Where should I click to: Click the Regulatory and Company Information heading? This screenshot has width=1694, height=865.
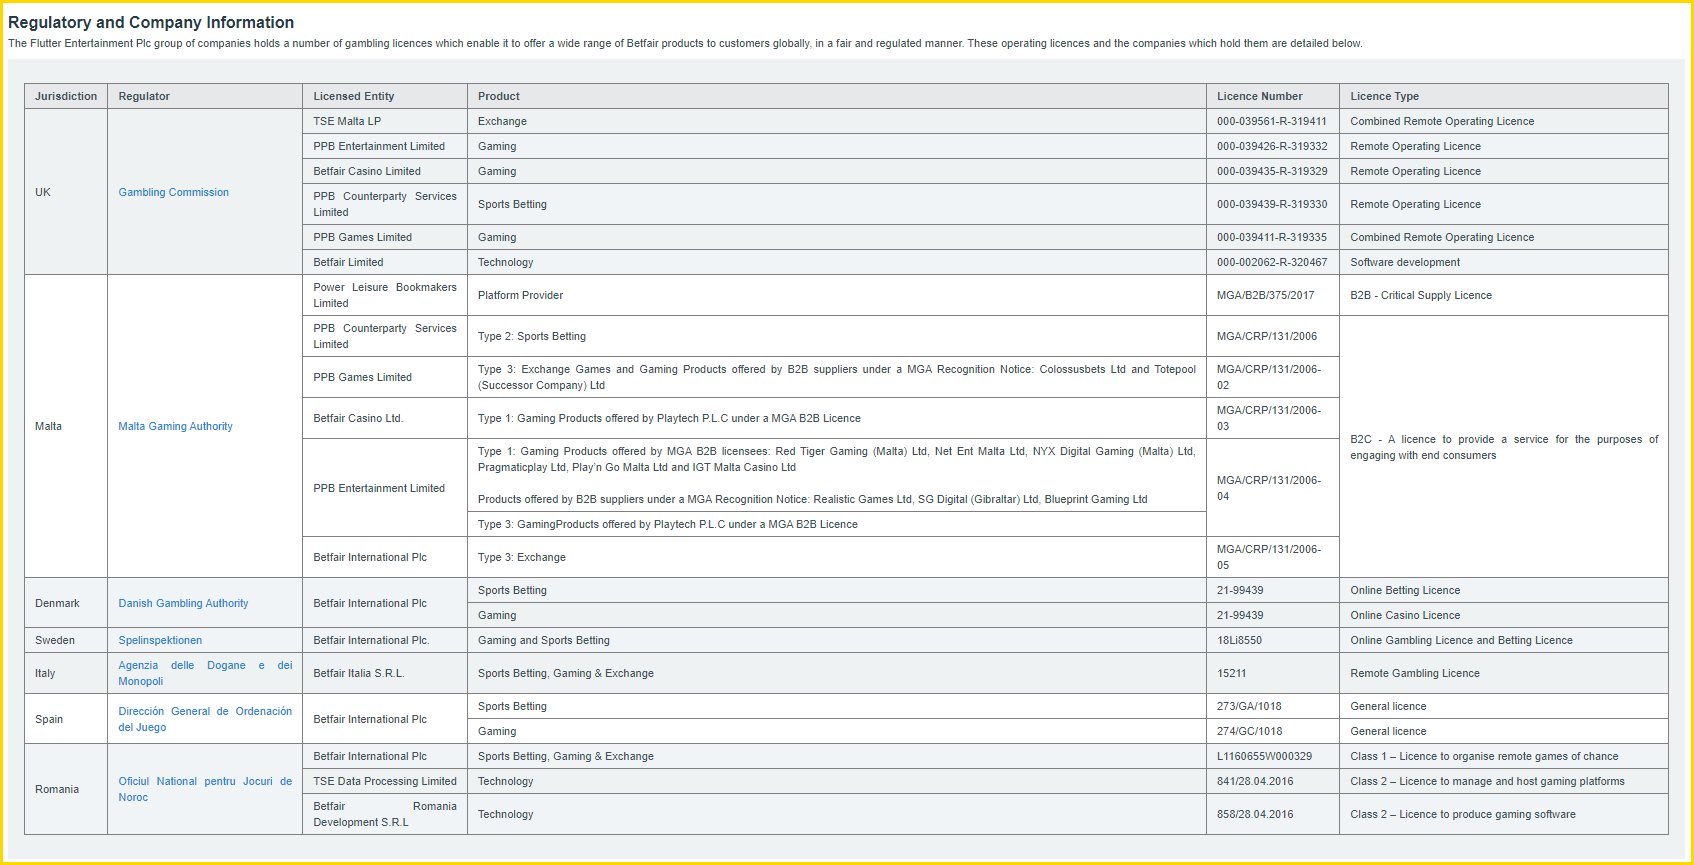151,22
